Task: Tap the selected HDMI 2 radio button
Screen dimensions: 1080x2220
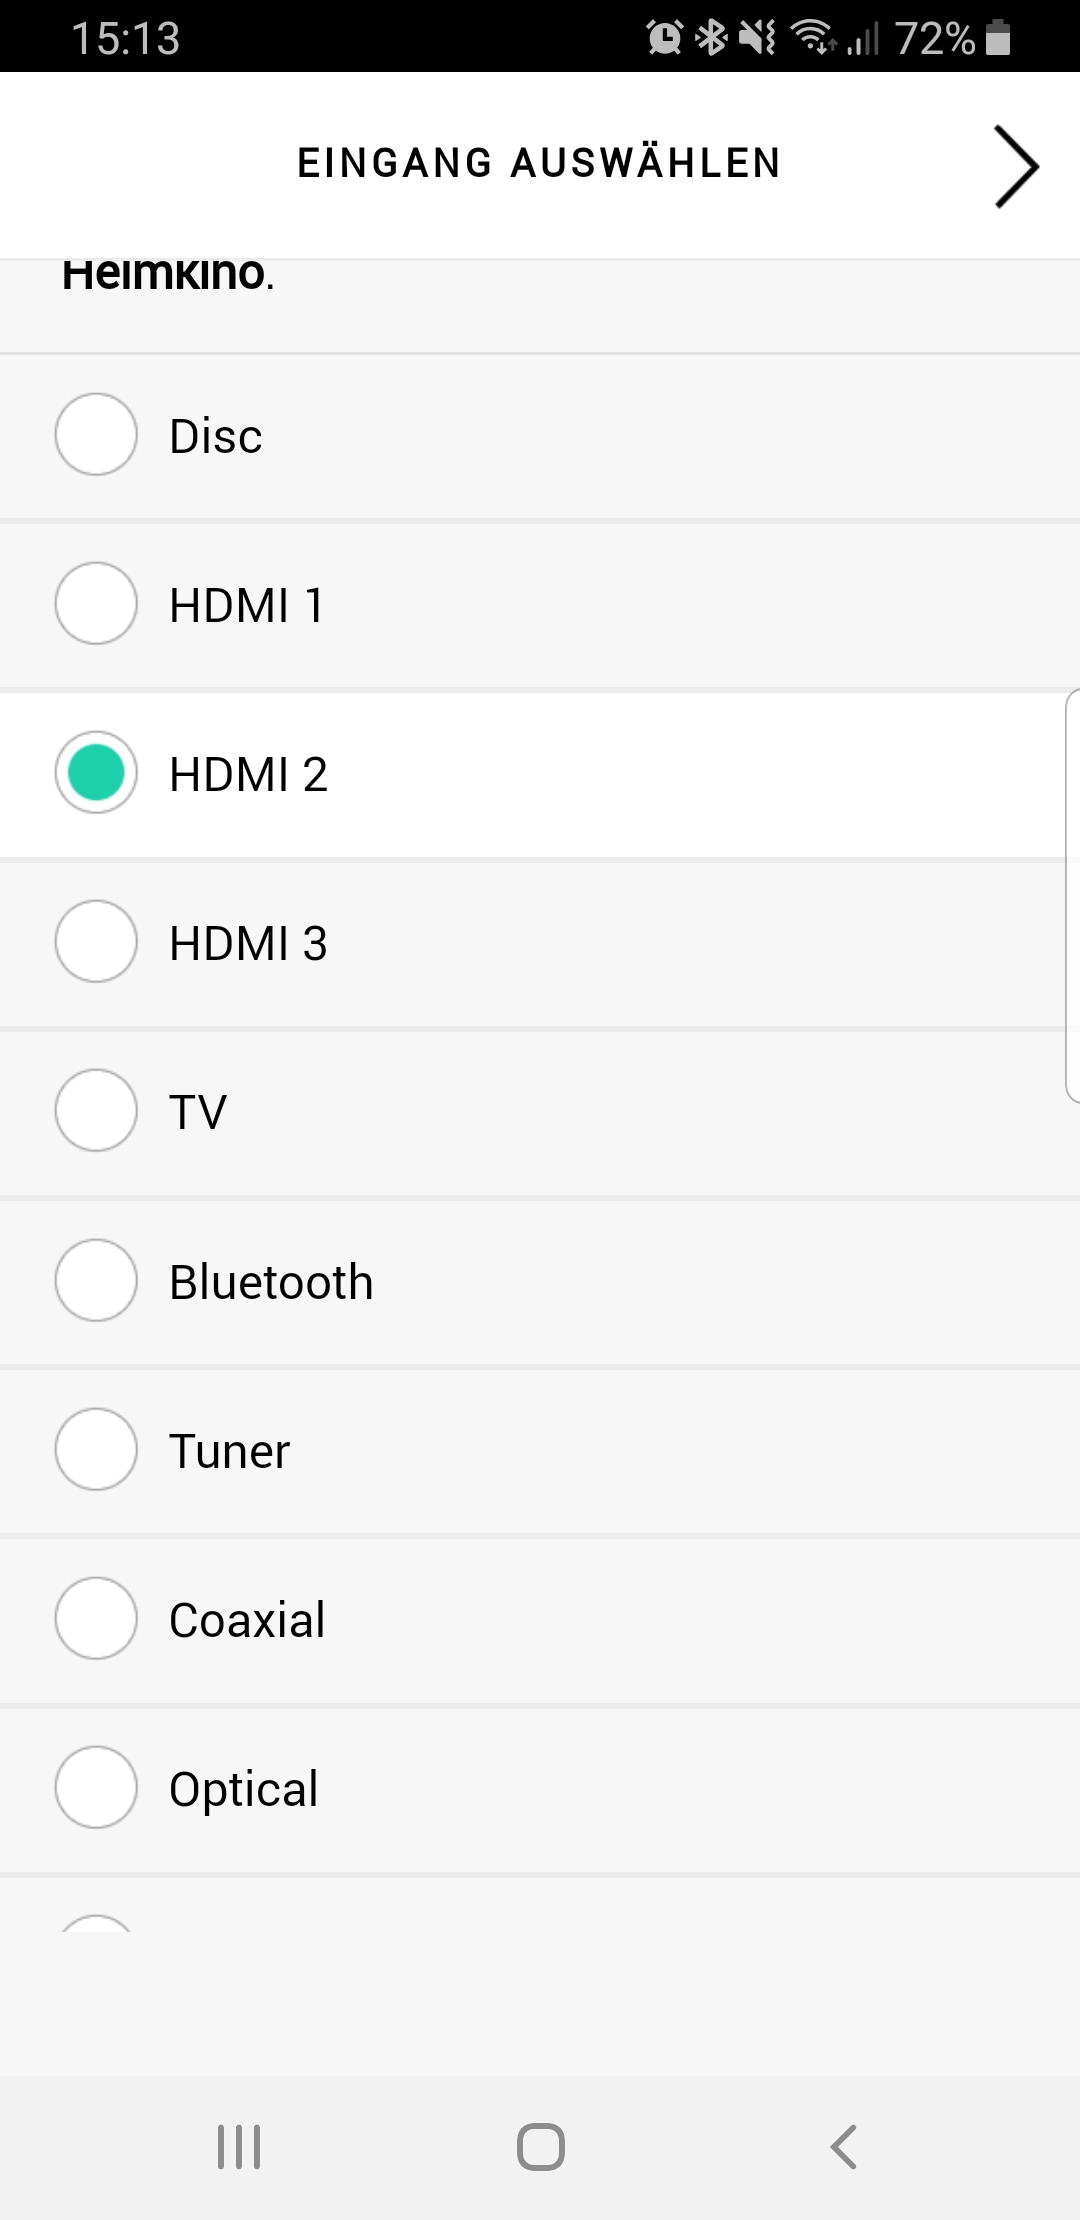Action: (96, 773)
